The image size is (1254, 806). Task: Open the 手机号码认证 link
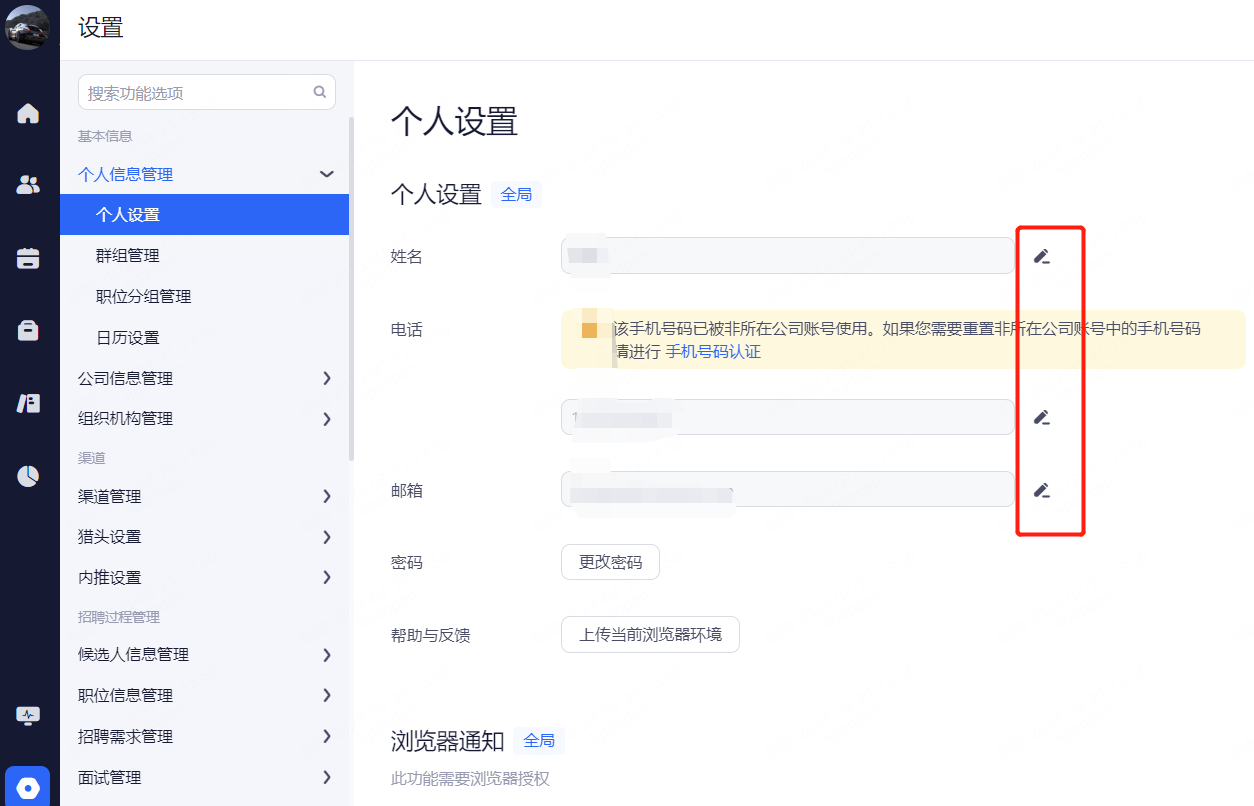coord(713,352)
